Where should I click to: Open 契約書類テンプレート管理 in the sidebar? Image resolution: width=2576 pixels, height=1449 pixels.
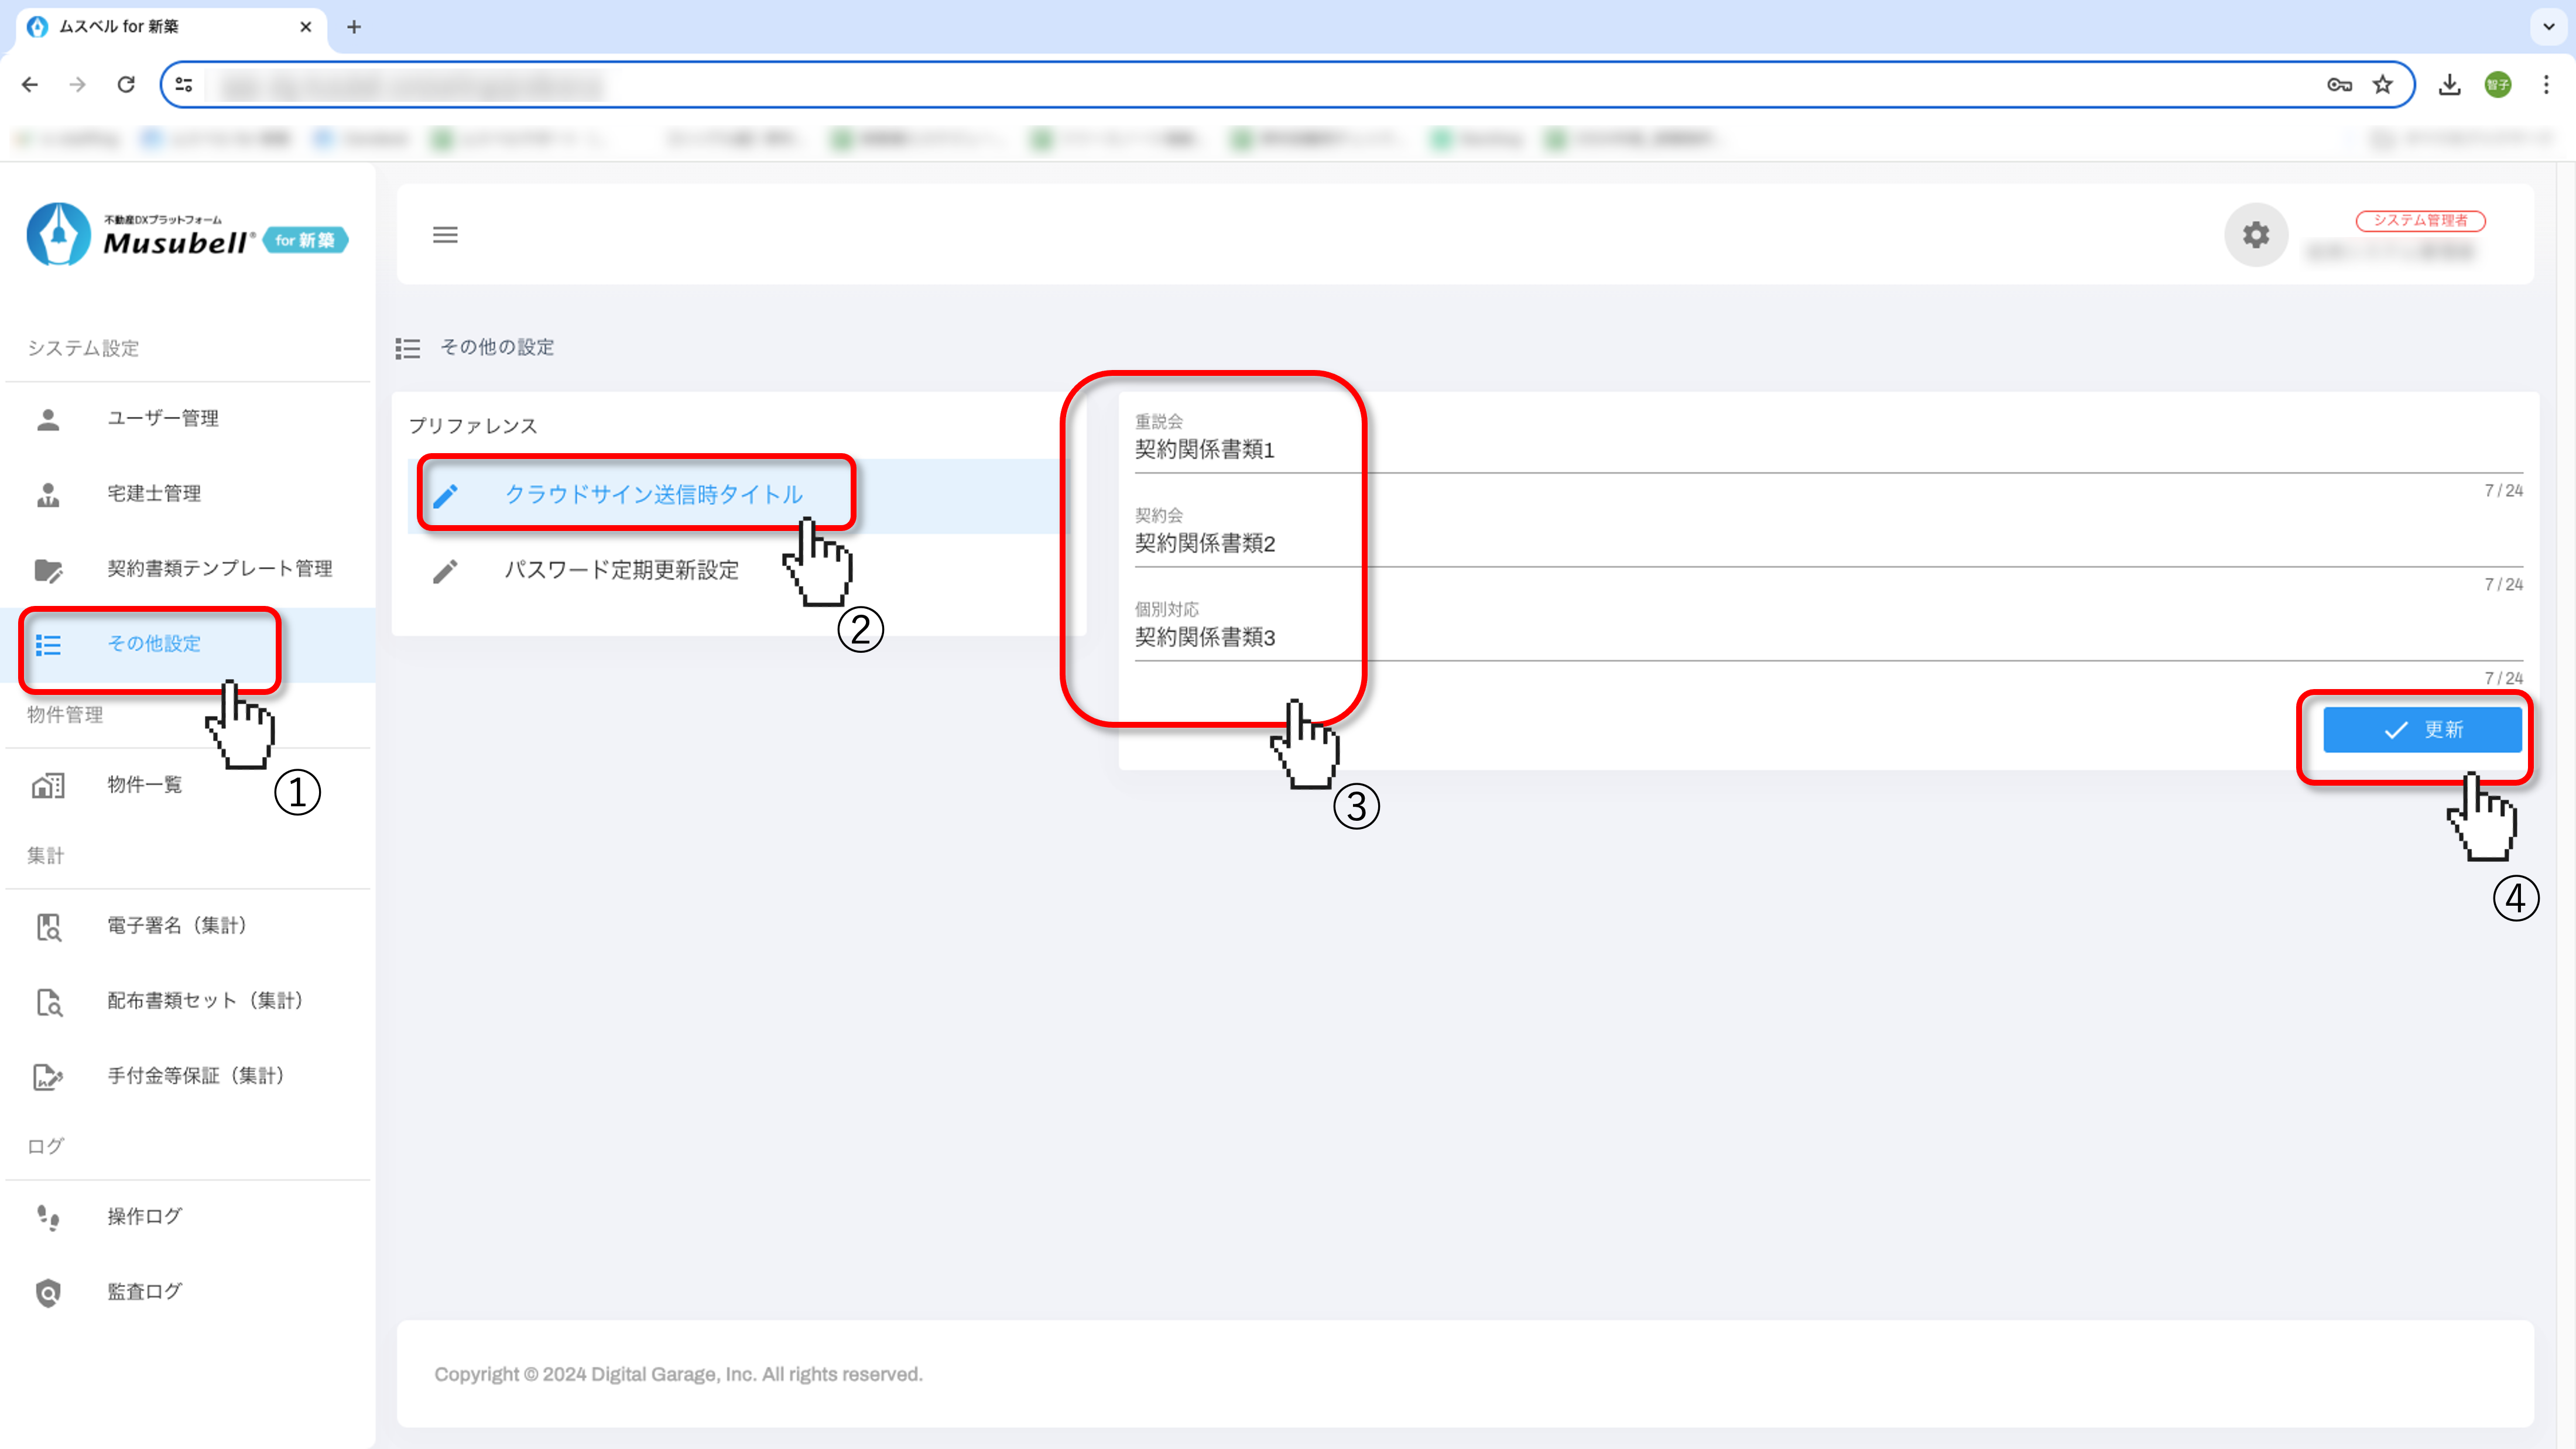coord(219,568)
